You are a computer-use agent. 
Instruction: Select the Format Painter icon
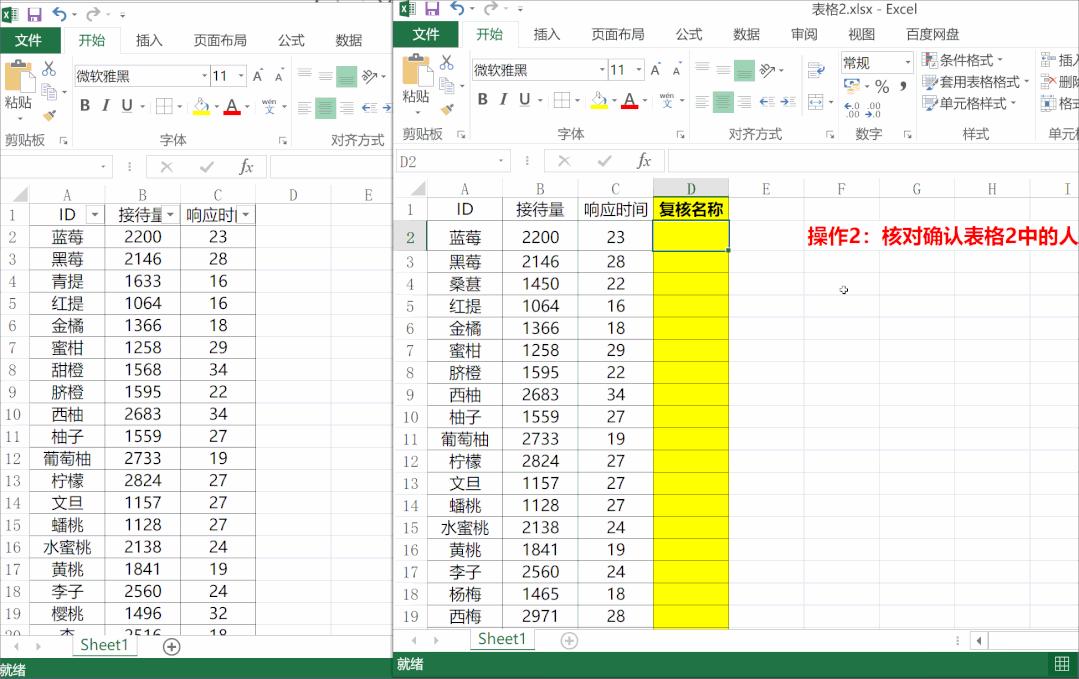[x=448, y=108]
